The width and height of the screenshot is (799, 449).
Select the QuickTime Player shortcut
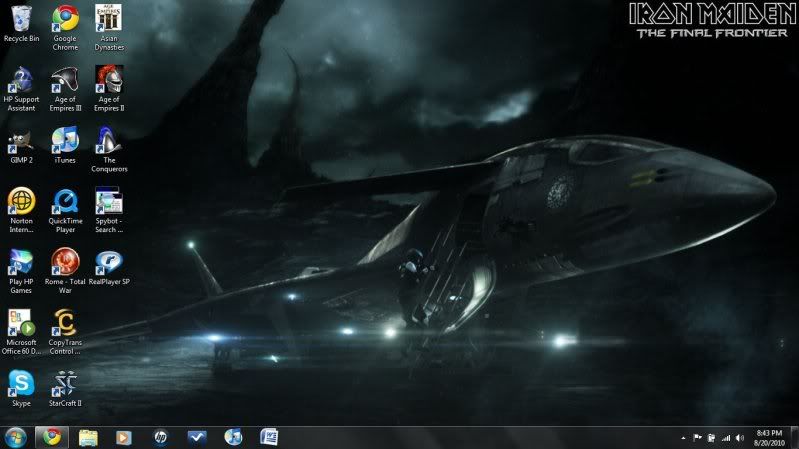65,210
